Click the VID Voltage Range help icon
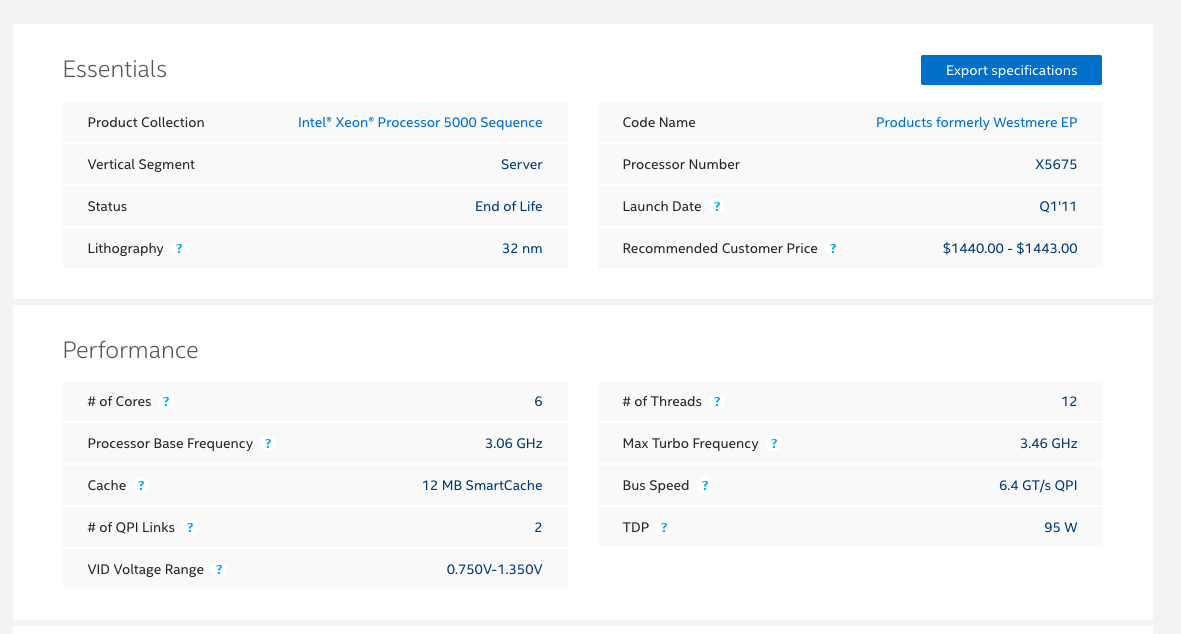The image size is (1181, 634). (x=219, y=569)
